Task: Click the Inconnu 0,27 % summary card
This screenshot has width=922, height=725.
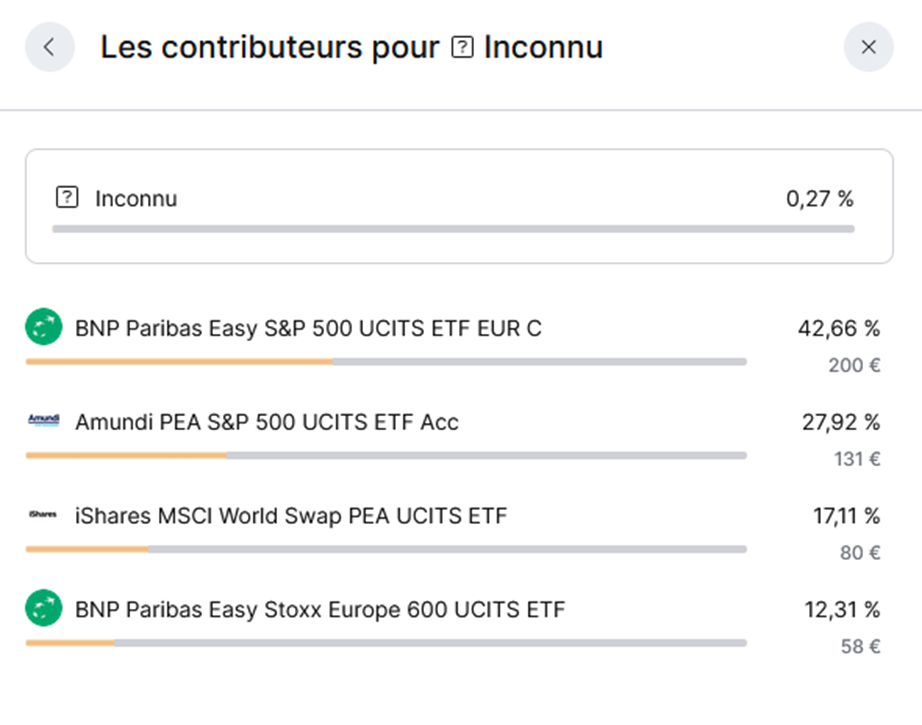Action: (459, 206)
